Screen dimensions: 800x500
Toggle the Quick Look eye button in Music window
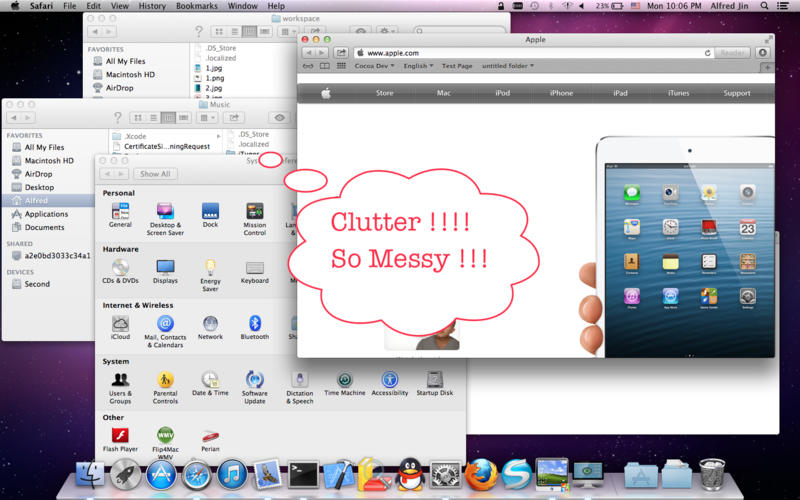(x=280, y=118)
